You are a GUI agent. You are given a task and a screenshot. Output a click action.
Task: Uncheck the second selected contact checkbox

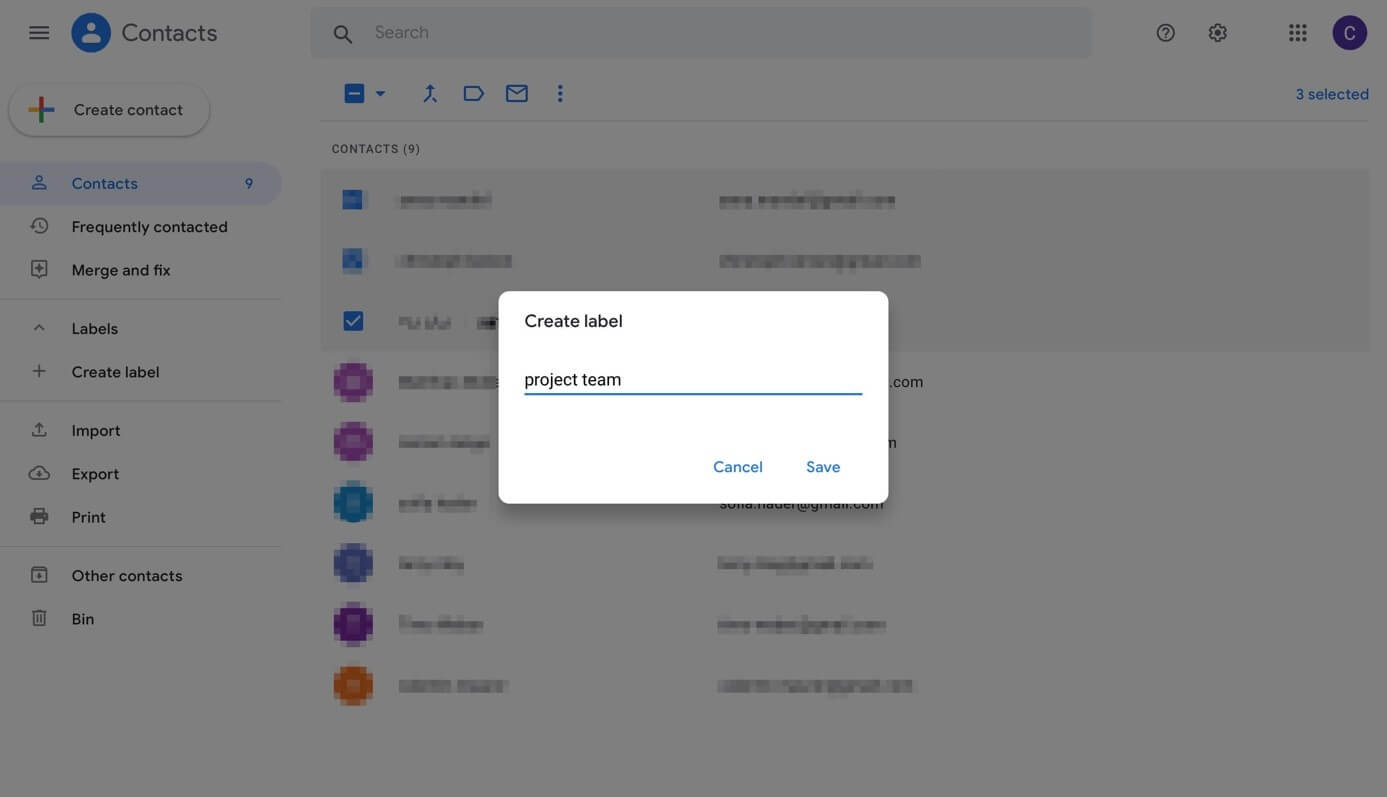tap(353, 260)
